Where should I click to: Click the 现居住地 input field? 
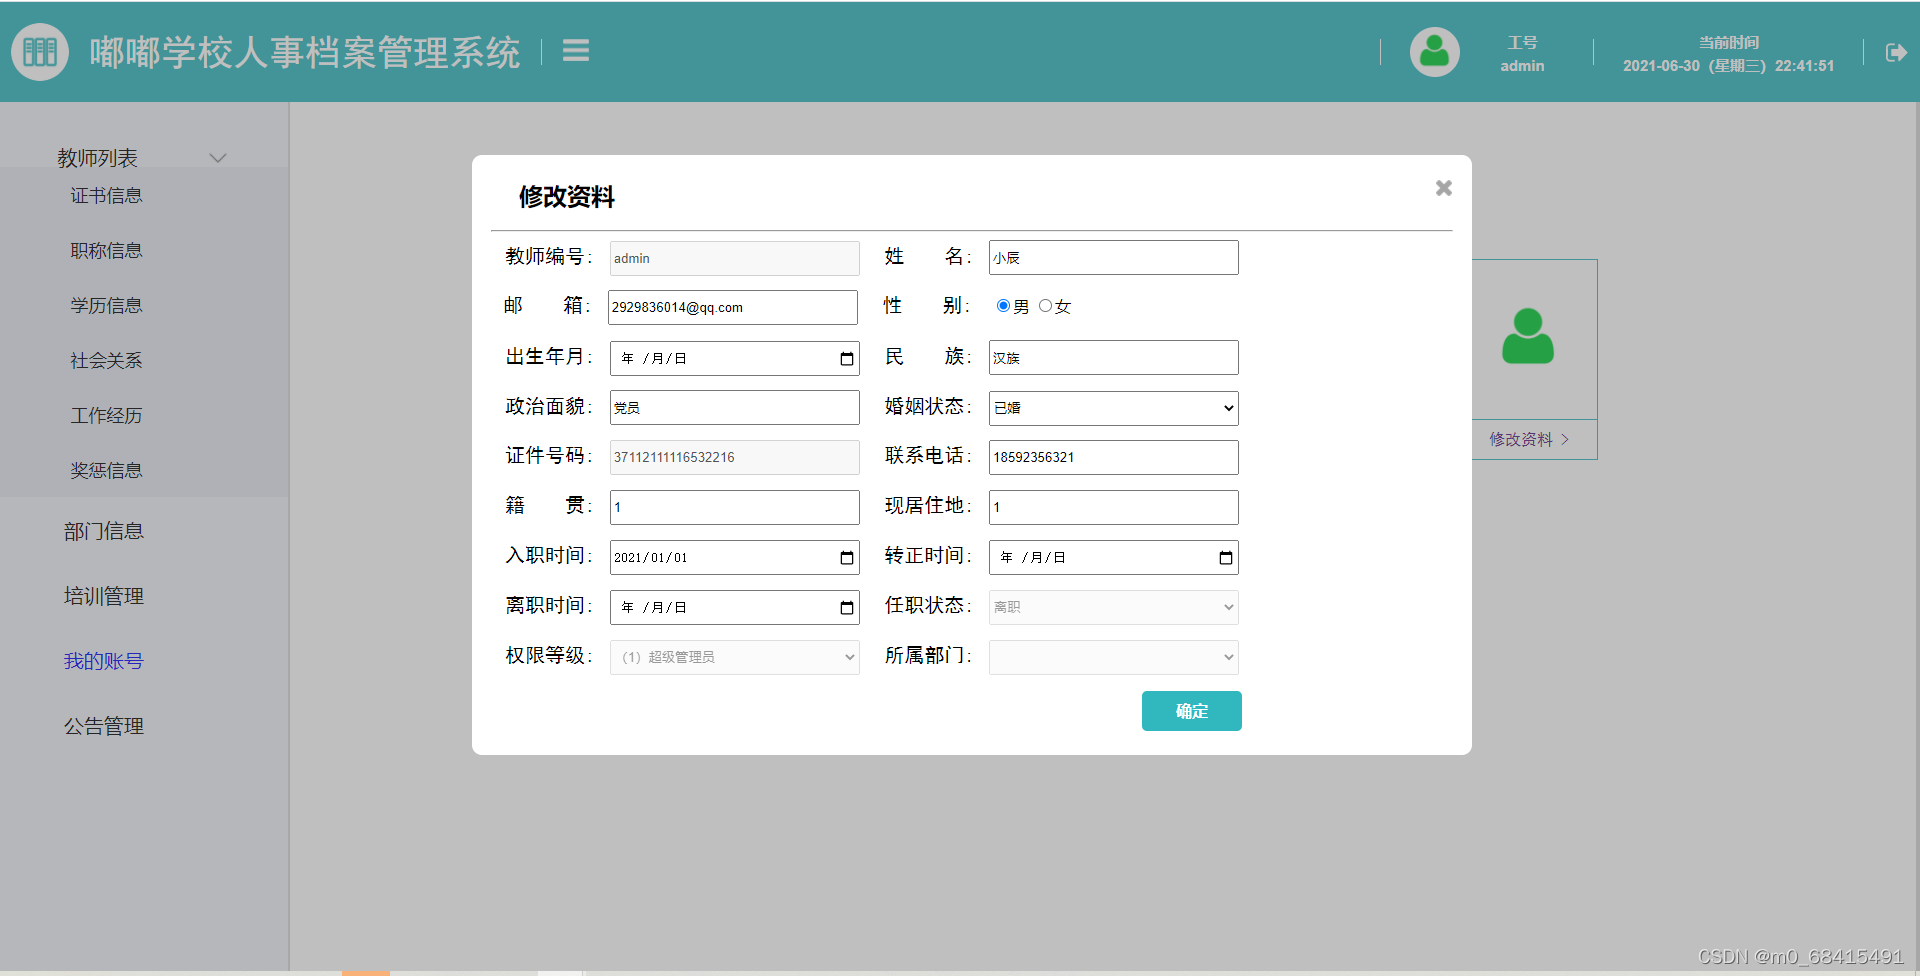pyautogui.click(x=1113, y=507)
